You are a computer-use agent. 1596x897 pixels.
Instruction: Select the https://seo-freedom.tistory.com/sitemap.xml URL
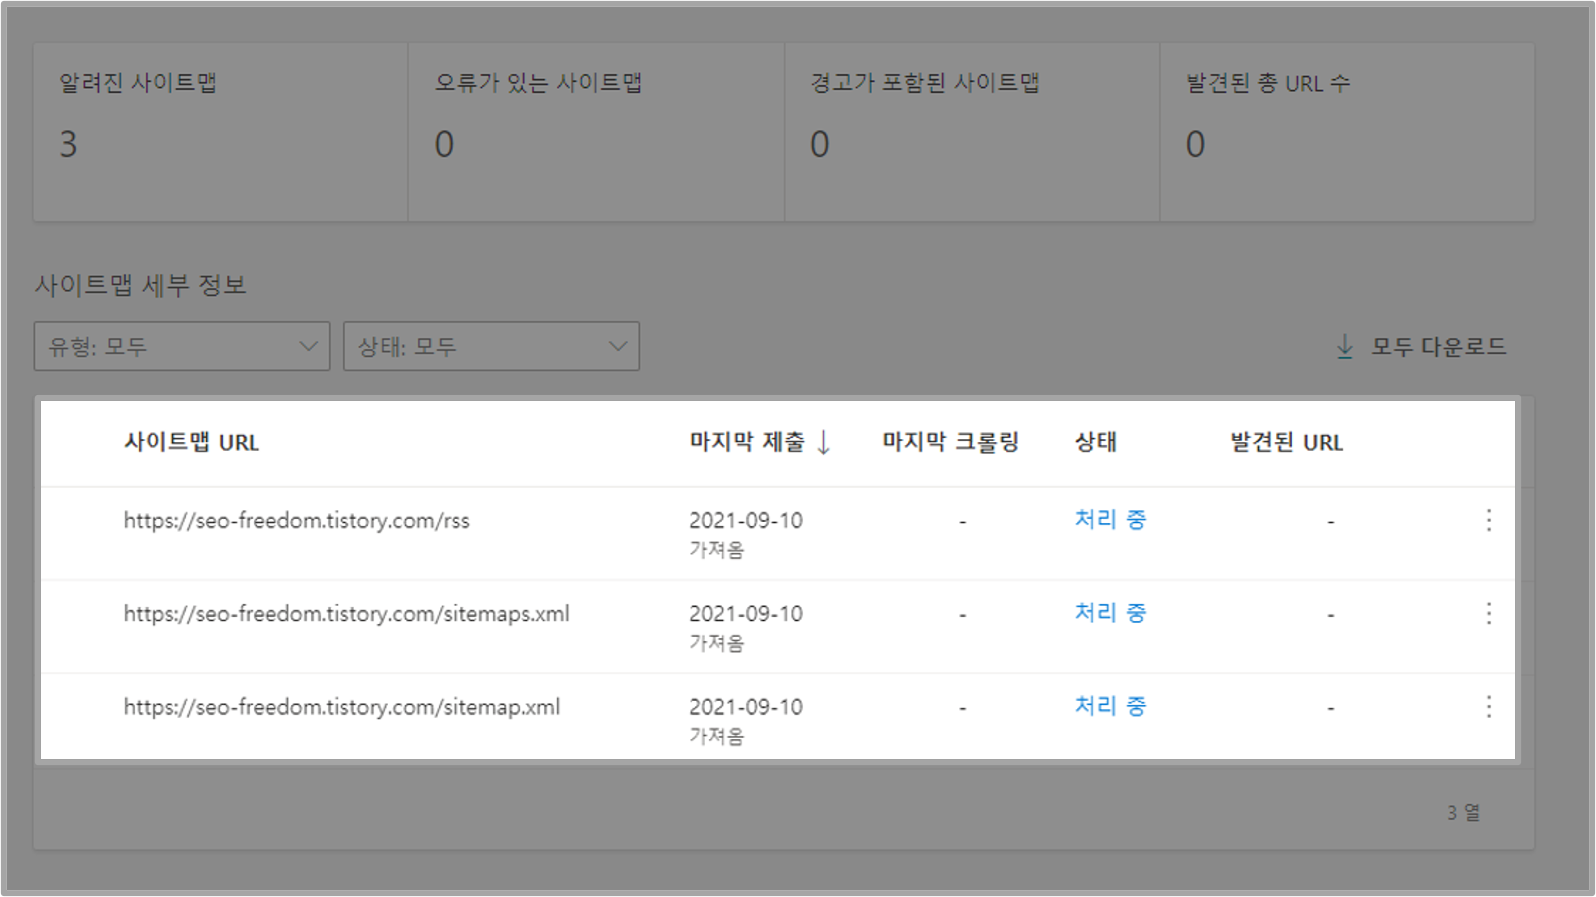[x=342, y=707]
